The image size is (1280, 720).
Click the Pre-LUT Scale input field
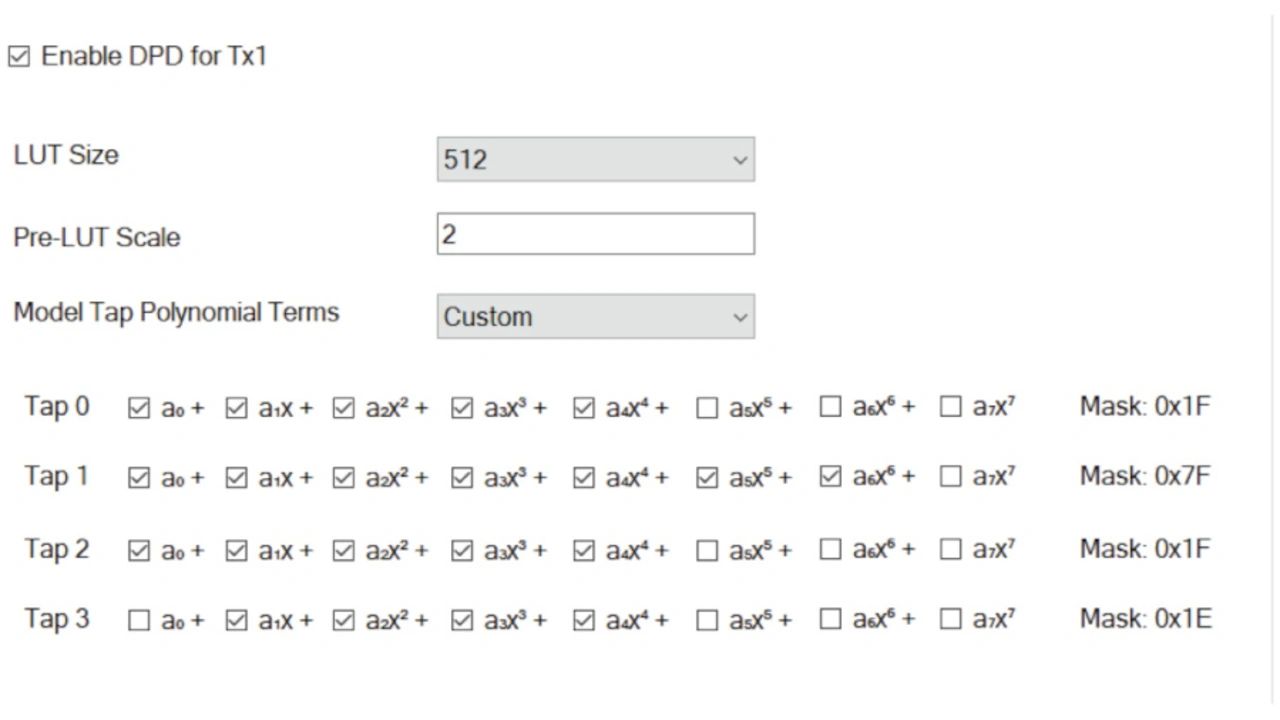pos(595,234)
